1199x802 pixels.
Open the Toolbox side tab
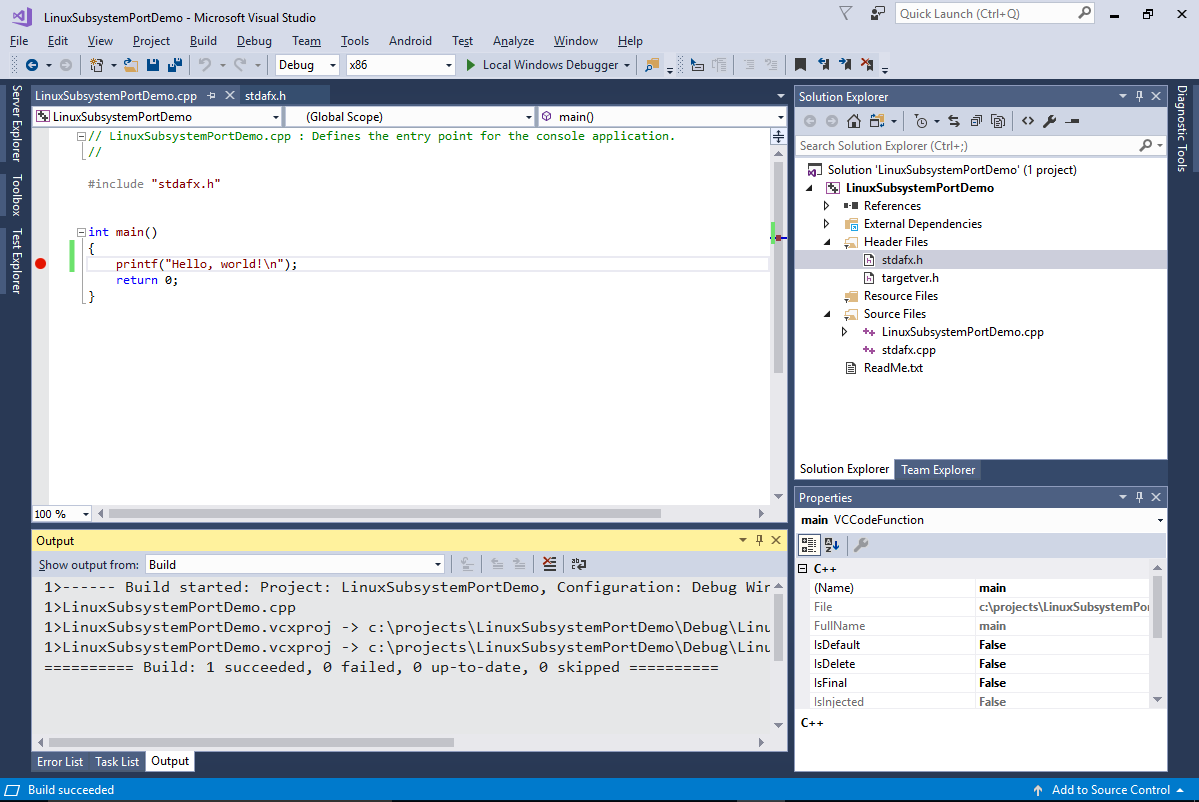pos(16,195)
